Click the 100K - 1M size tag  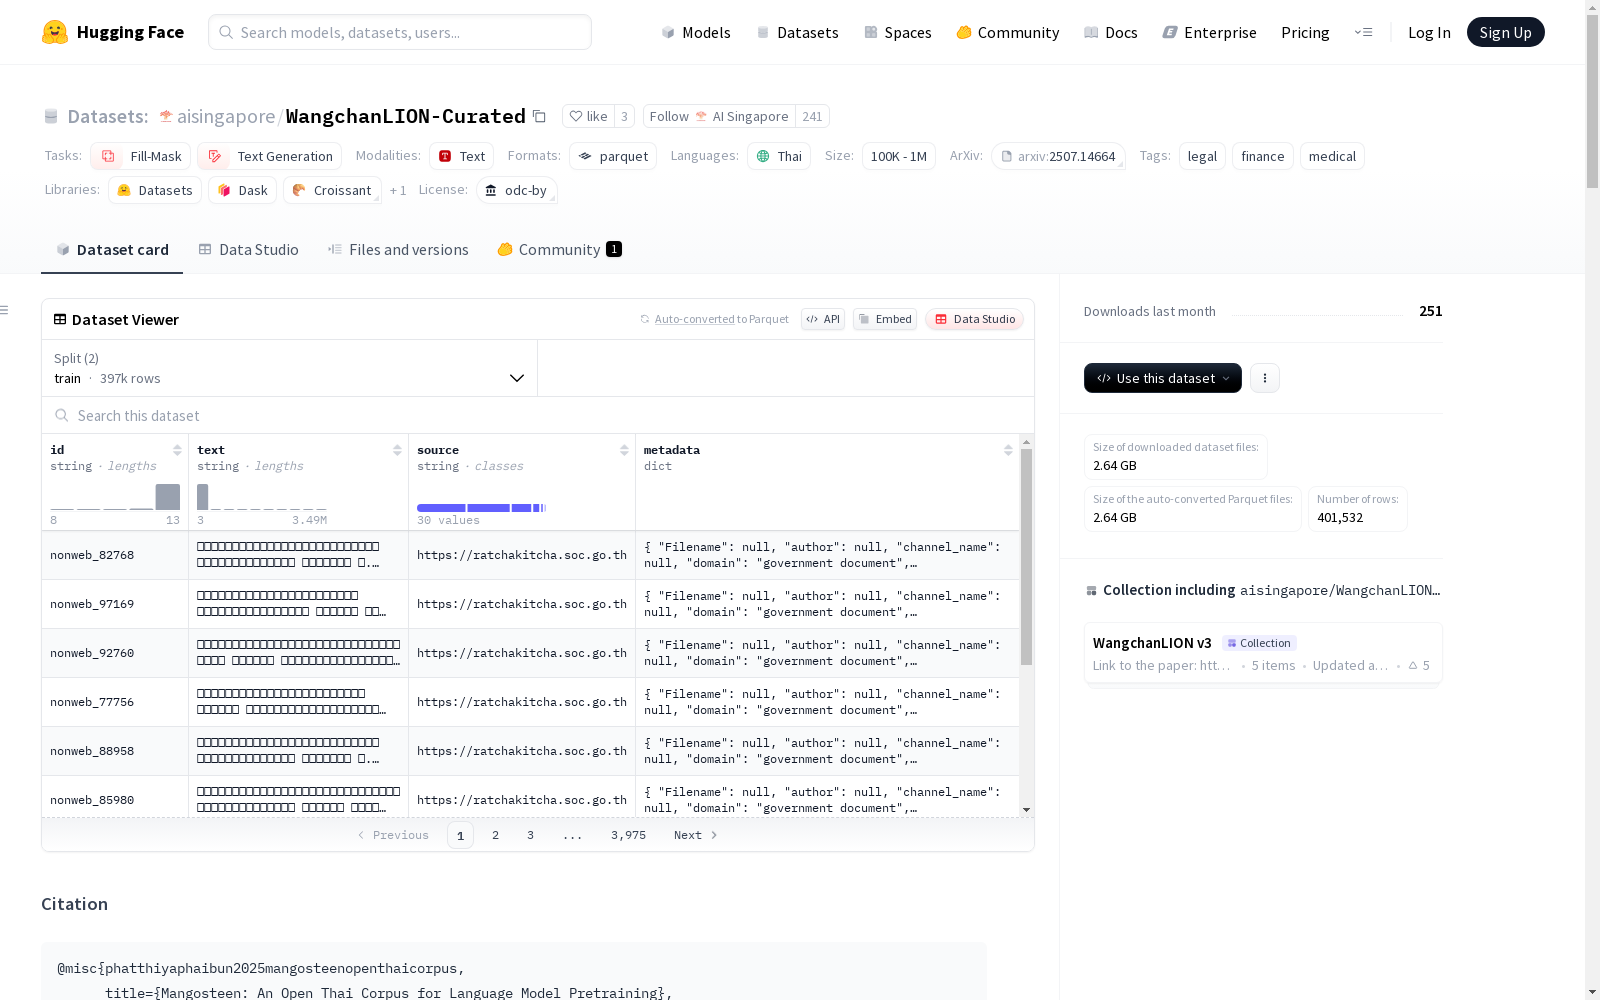click(x=898, y=156)
